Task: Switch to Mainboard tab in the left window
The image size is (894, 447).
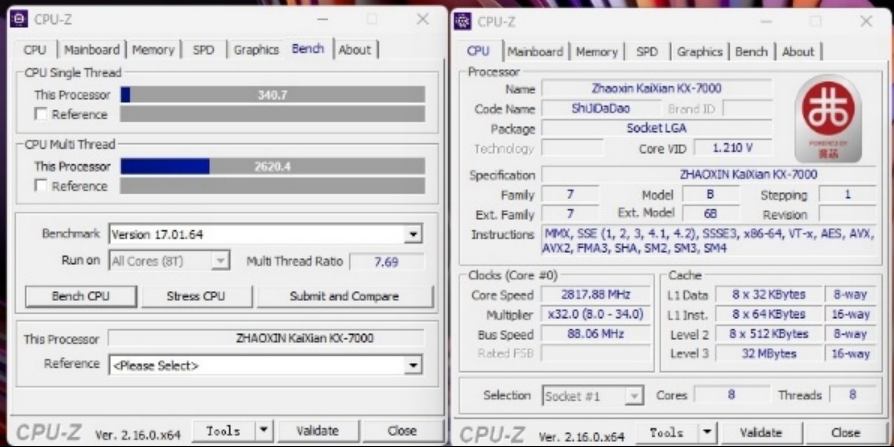Action: [x=92, y=50]
